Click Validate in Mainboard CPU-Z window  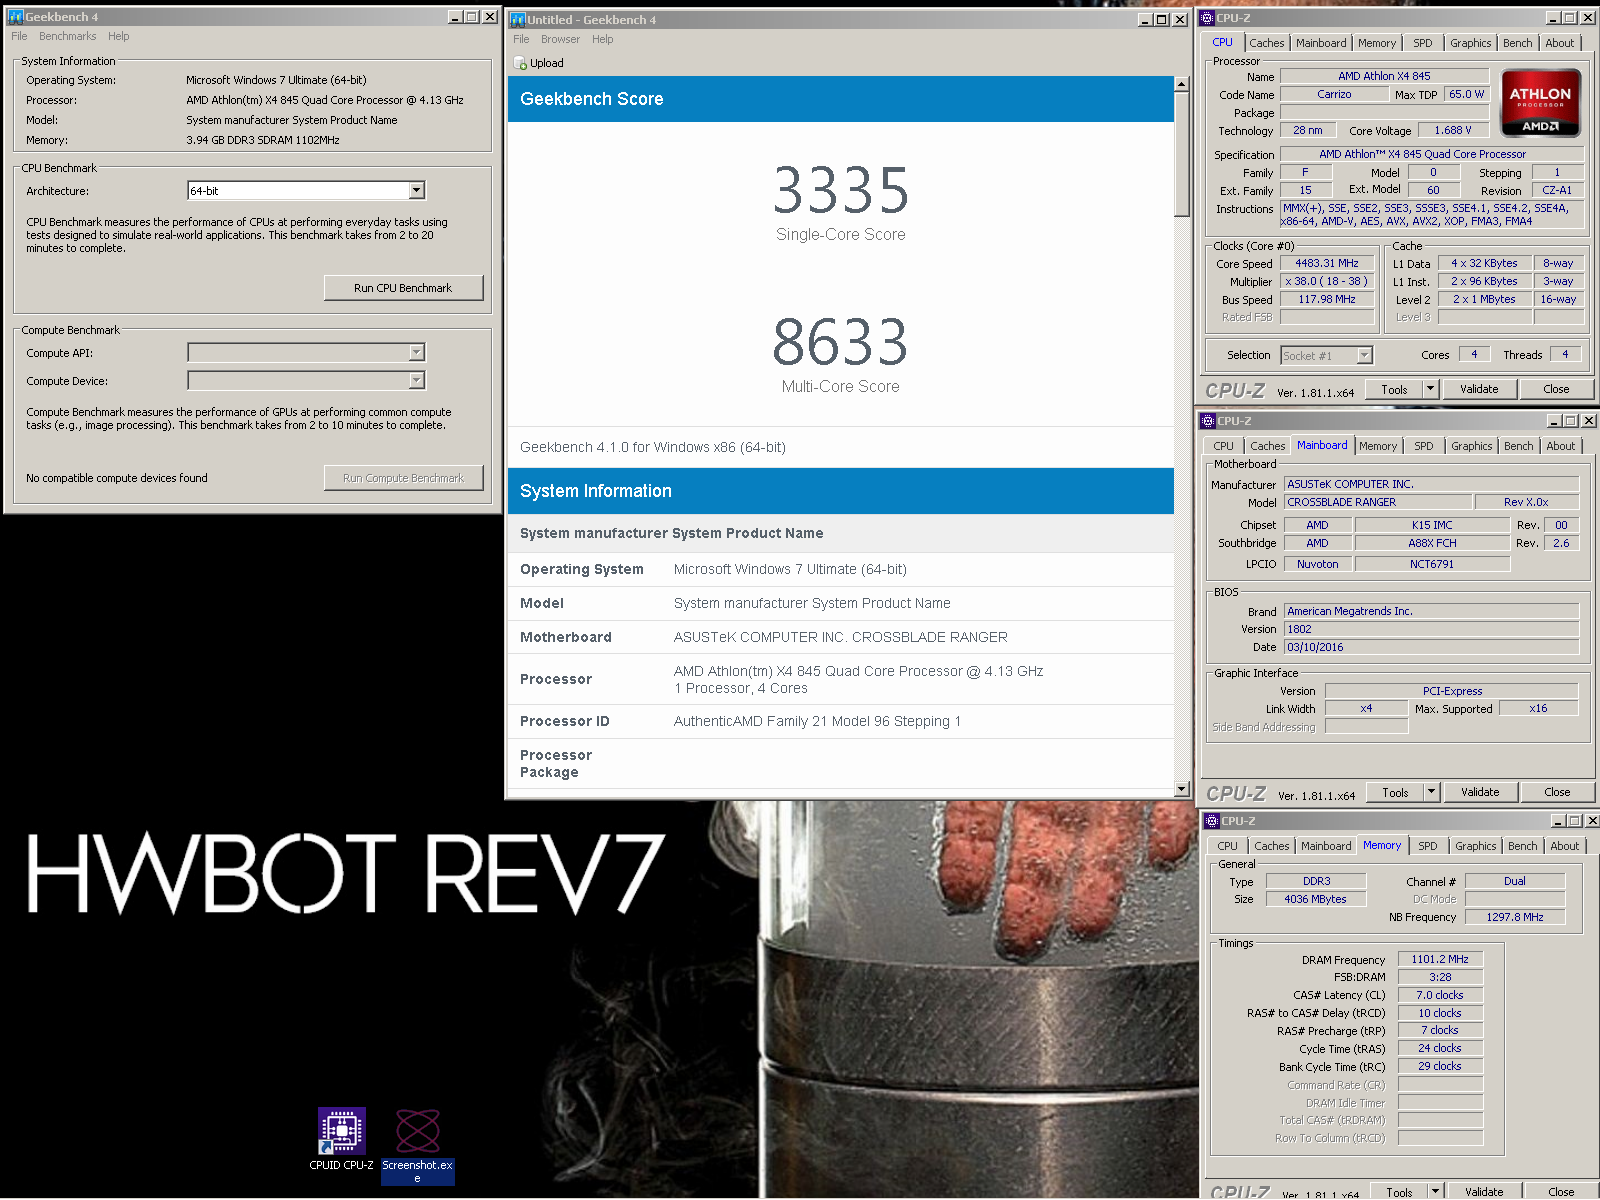1480,792
